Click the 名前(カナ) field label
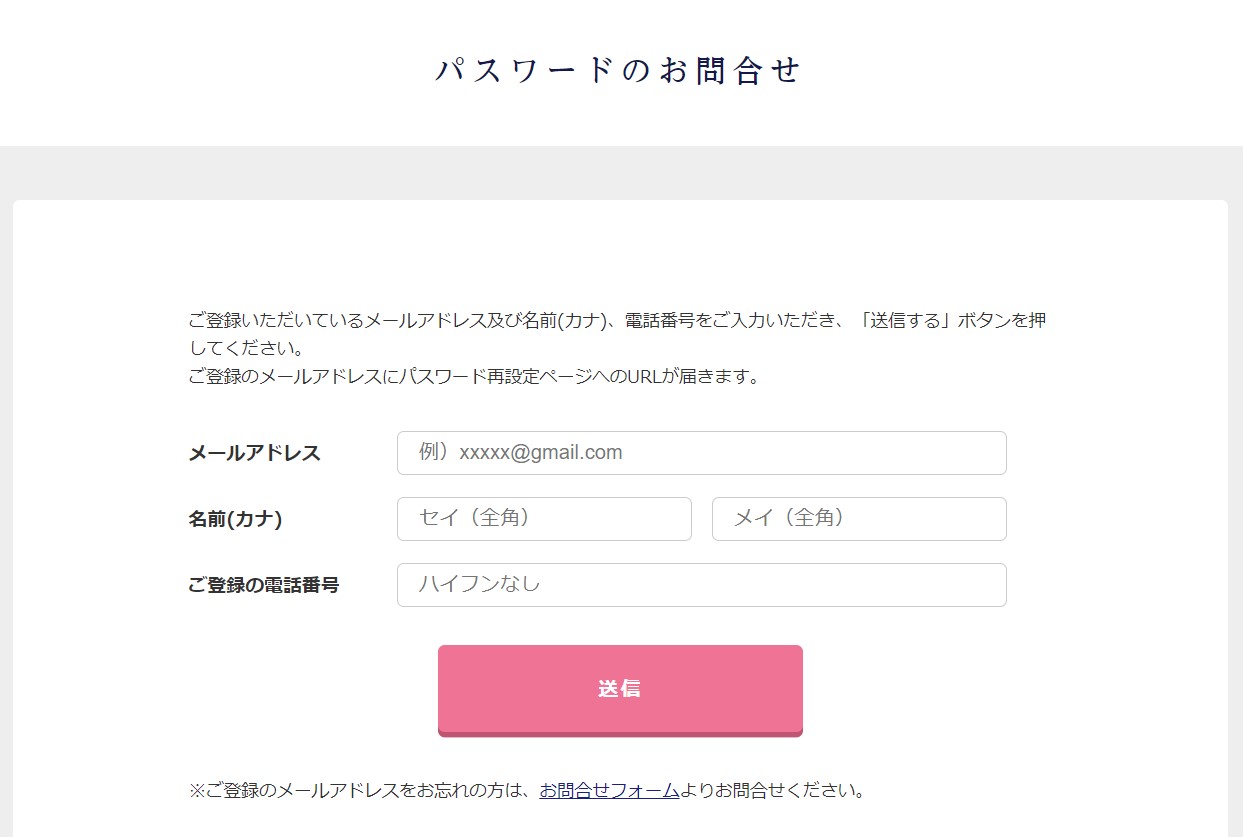Image resolution: width=1243 pixels, height=837 pixels. pos(235,519)
